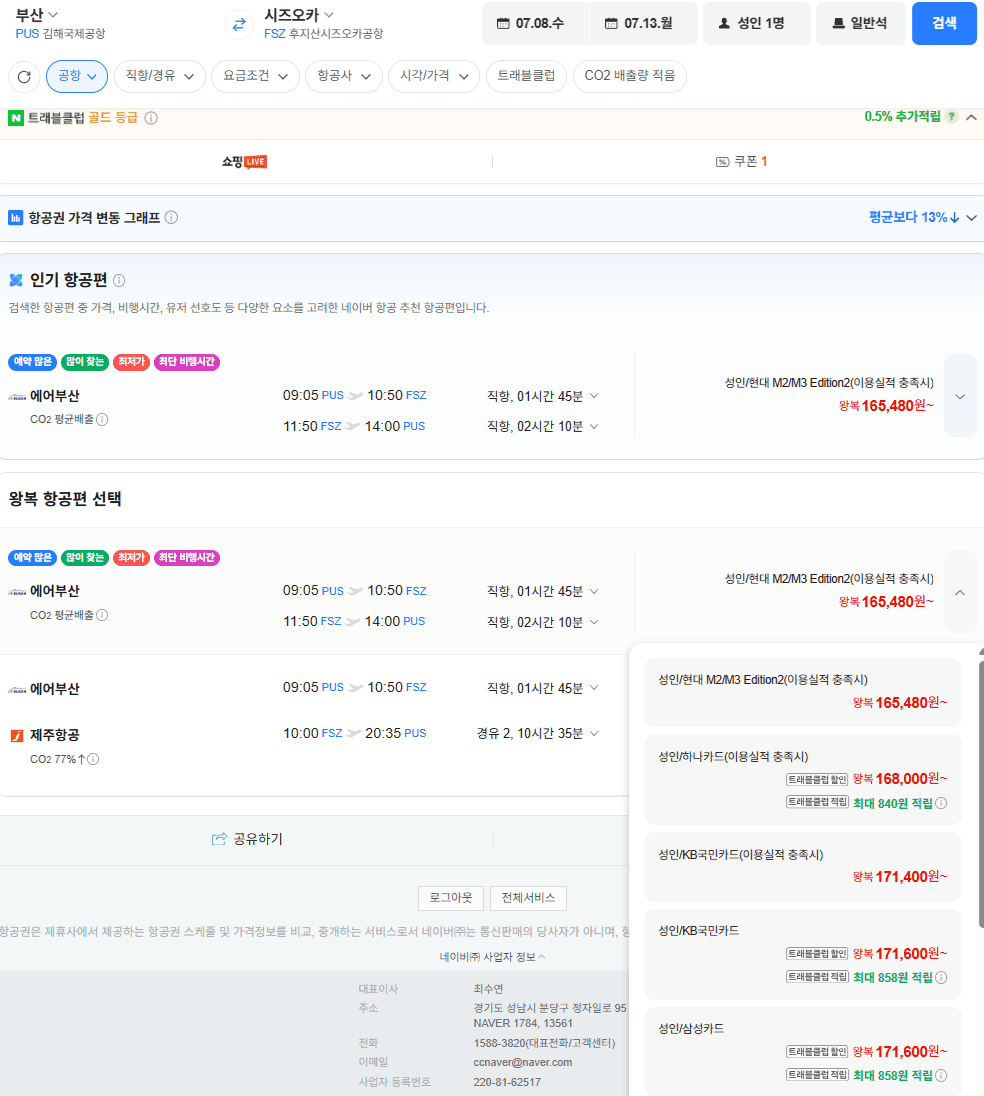
Task: Click the coupon icon next to 쿠폰 1
Action: point(723,161)
